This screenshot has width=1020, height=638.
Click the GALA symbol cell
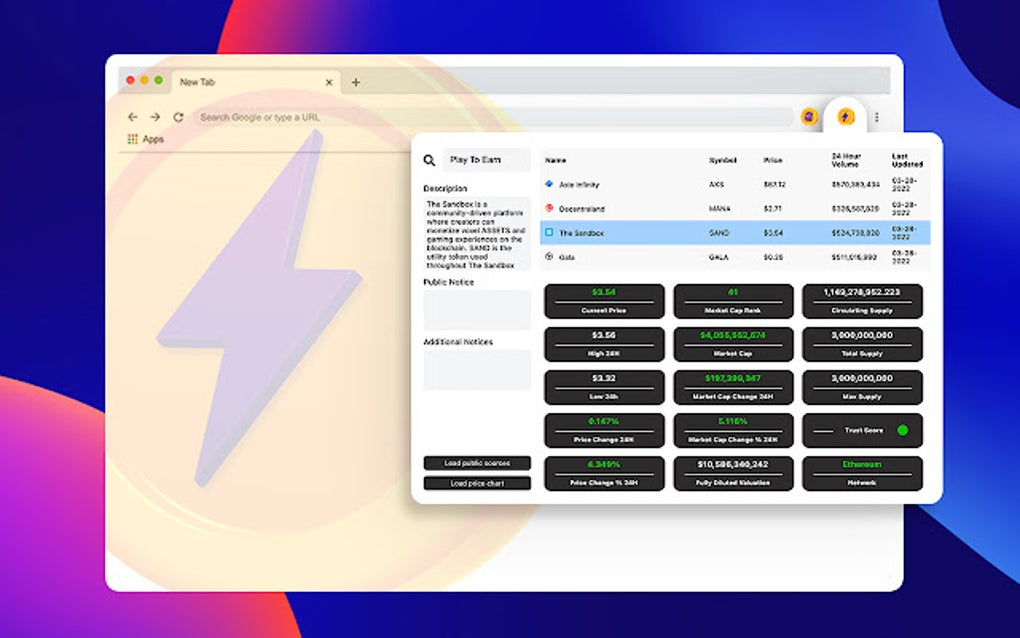[x=719, y=257]
